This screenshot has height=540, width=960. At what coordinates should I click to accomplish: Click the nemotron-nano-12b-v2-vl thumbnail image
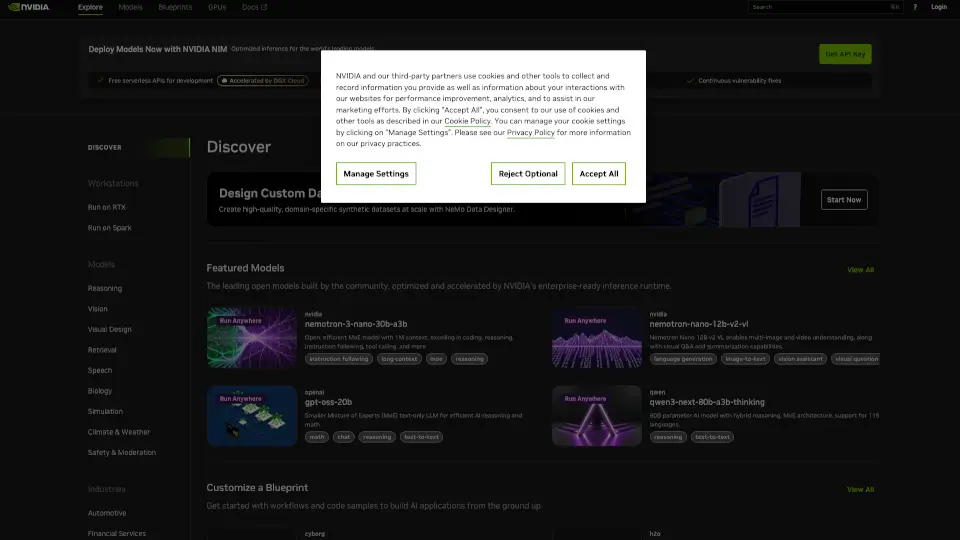598,338
